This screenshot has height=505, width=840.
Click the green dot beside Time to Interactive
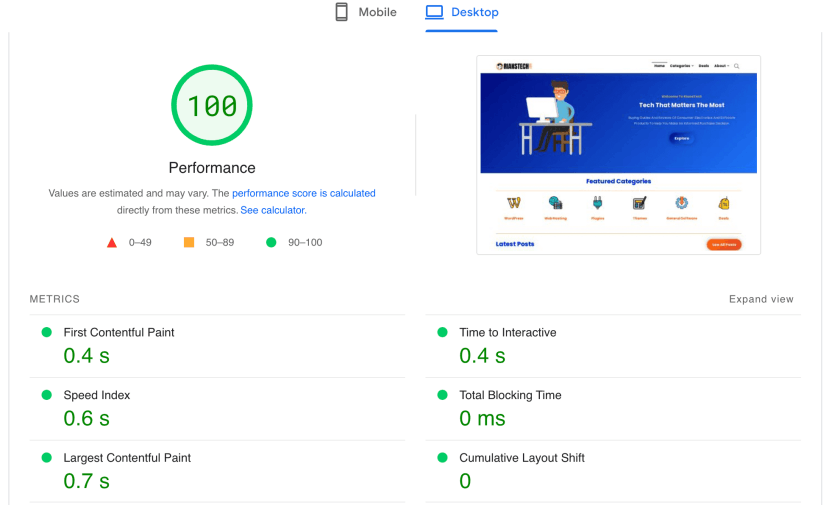point(442,332)
